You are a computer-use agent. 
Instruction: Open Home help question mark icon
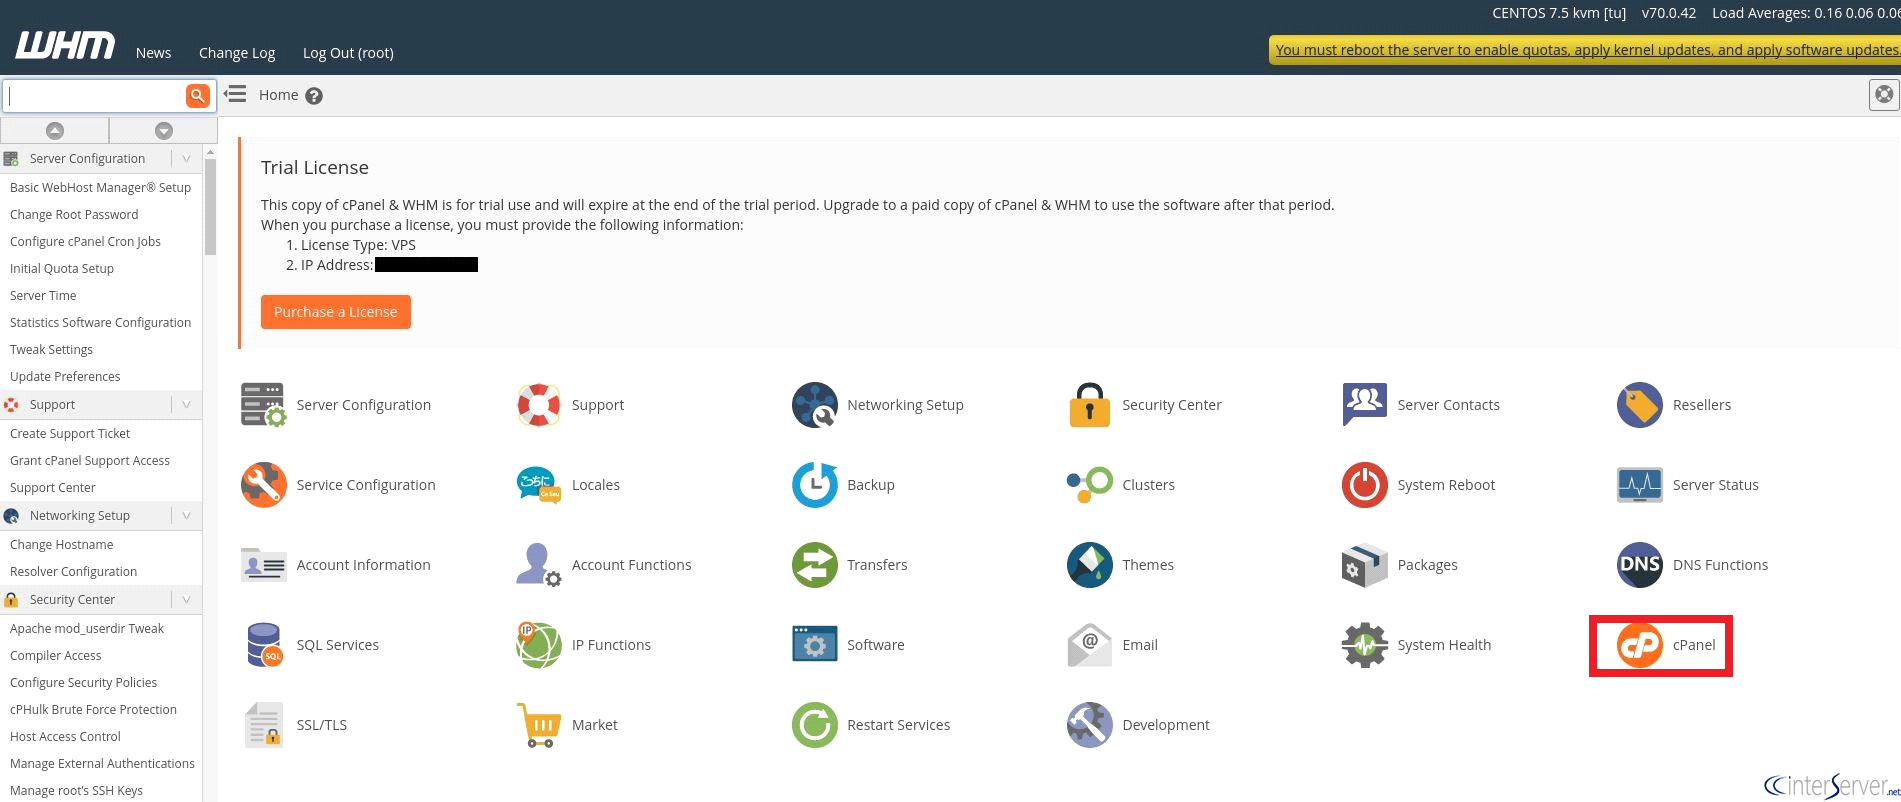[314, 96]
